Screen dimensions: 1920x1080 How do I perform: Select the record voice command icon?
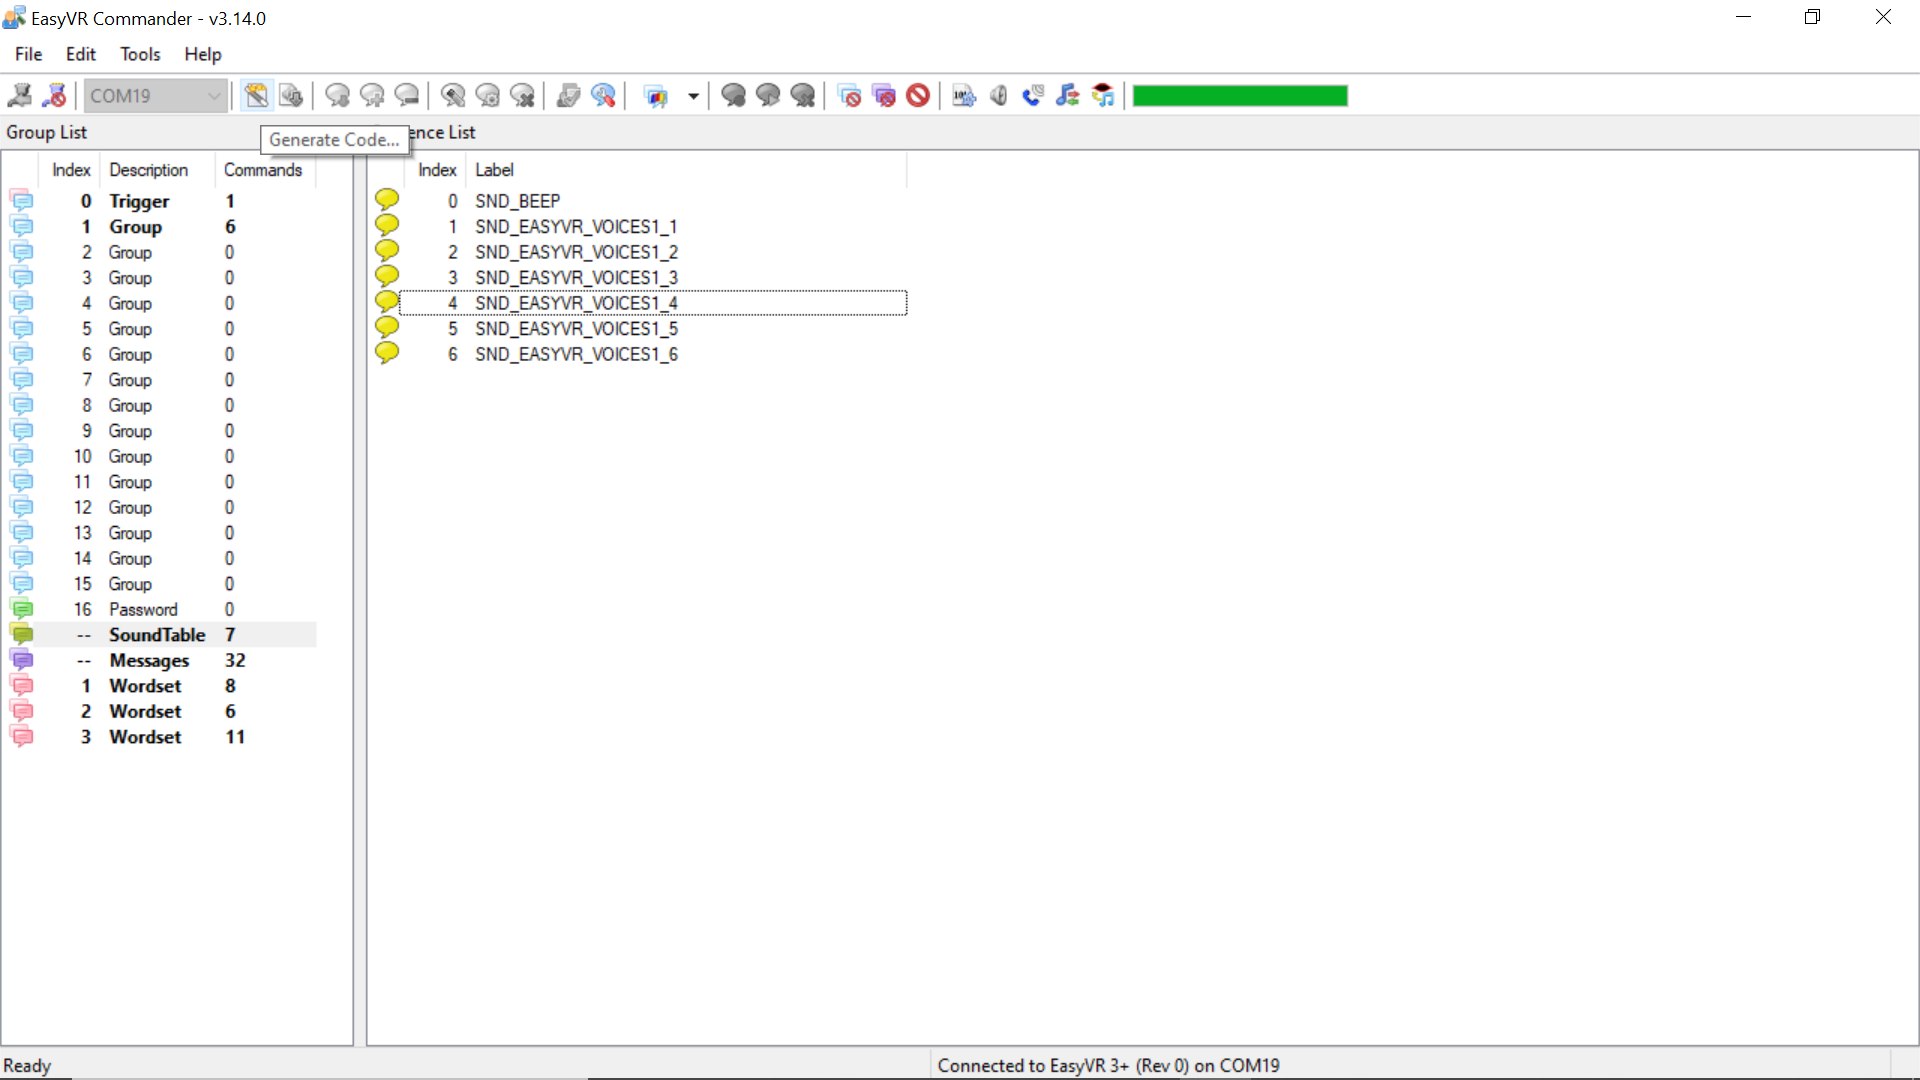point(735,95)
